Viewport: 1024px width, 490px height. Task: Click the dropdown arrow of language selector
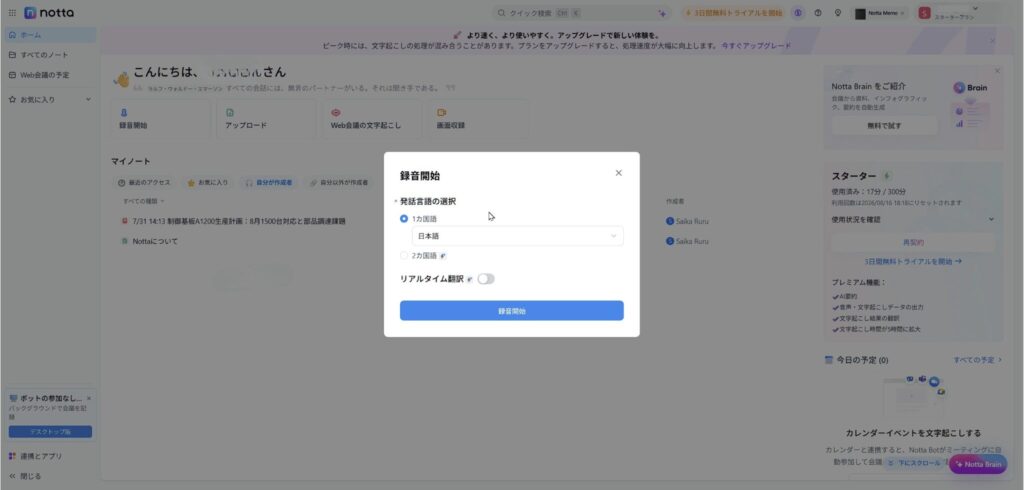(x=613, y=236)
